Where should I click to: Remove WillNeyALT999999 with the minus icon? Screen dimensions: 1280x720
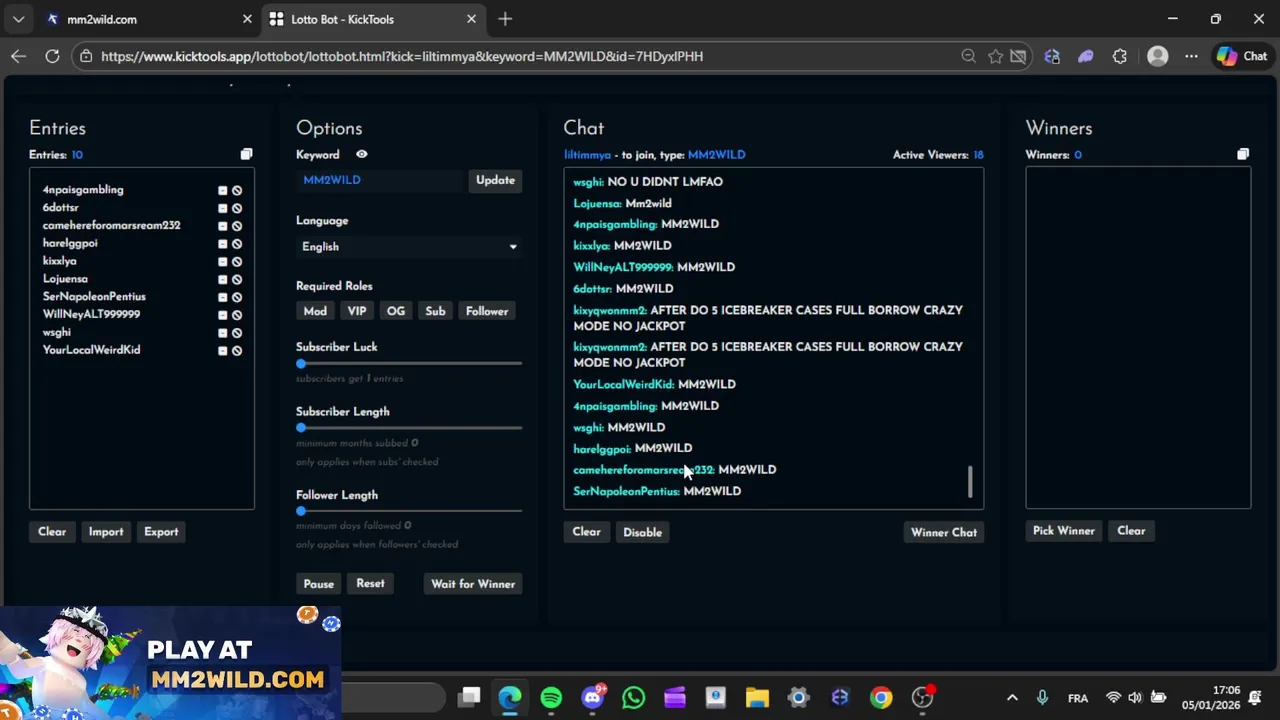(222, 315)
